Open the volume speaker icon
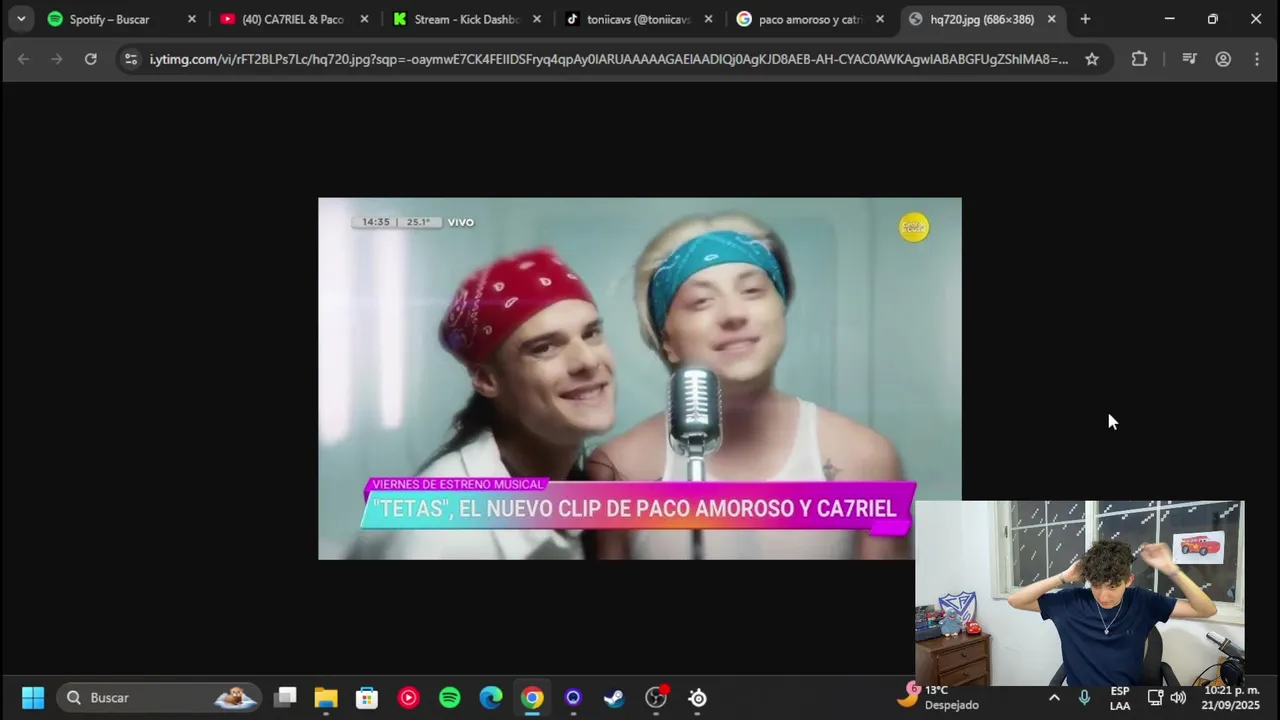 coord(1178,697)
